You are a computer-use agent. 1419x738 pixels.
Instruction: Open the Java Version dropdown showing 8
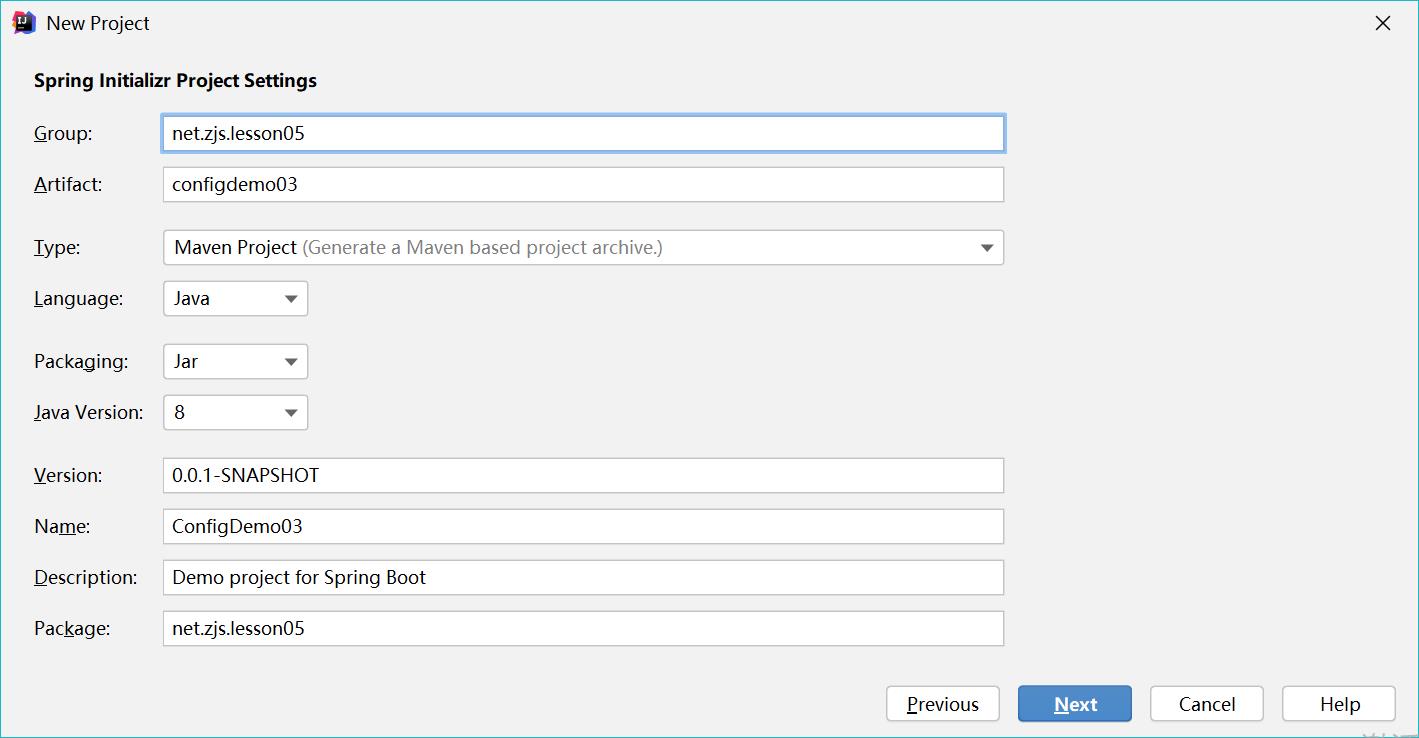point(235,412)
